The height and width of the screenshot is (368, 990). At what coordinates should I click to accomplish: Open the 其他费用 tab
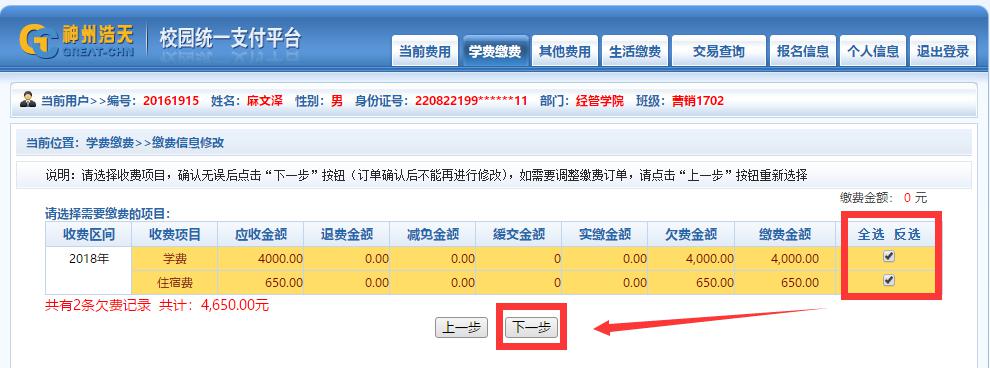(564, 51)
